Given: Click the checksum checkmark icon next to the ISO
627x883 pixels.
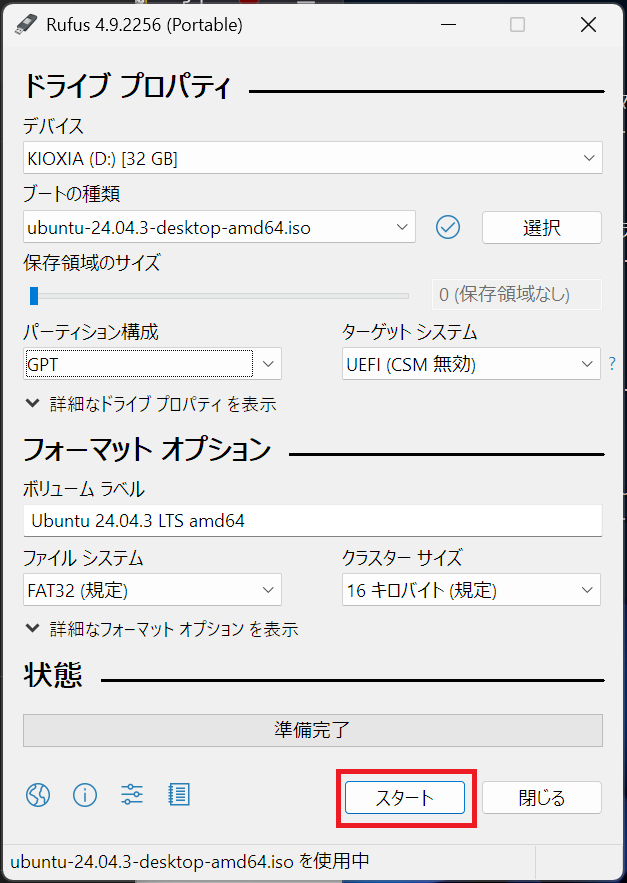Looking at the screenshot, I should point(448,227).
